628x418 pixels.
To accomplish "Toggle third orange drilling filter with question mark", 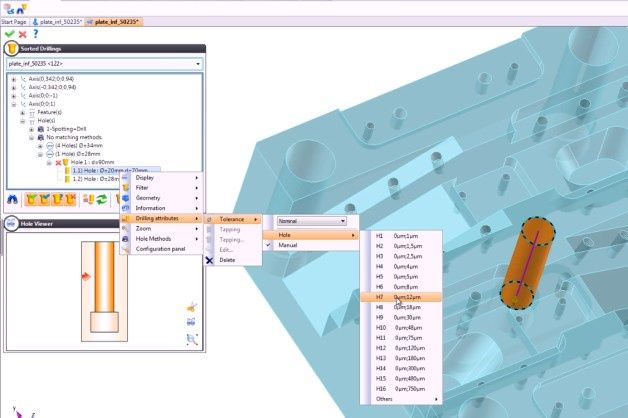I will (57, 199).
